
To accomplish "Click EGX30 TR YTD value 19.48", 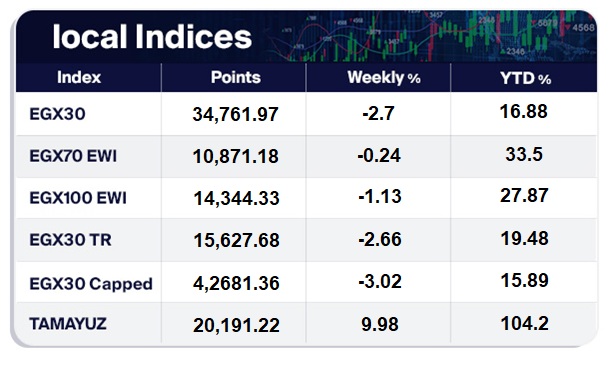I will [524, 238].
